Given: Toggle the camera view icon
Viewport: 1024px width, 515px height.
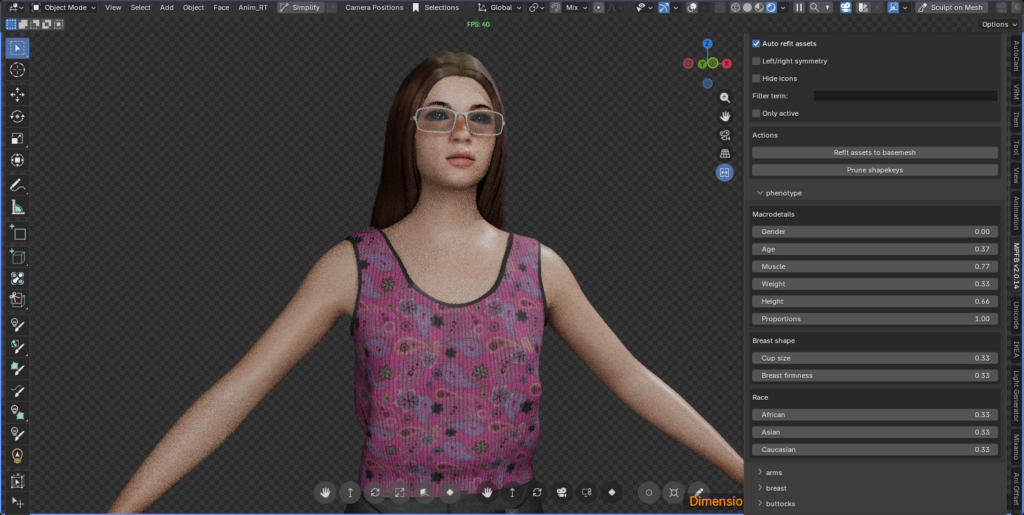Looking at the screenshot, I should tap(725, 135).
